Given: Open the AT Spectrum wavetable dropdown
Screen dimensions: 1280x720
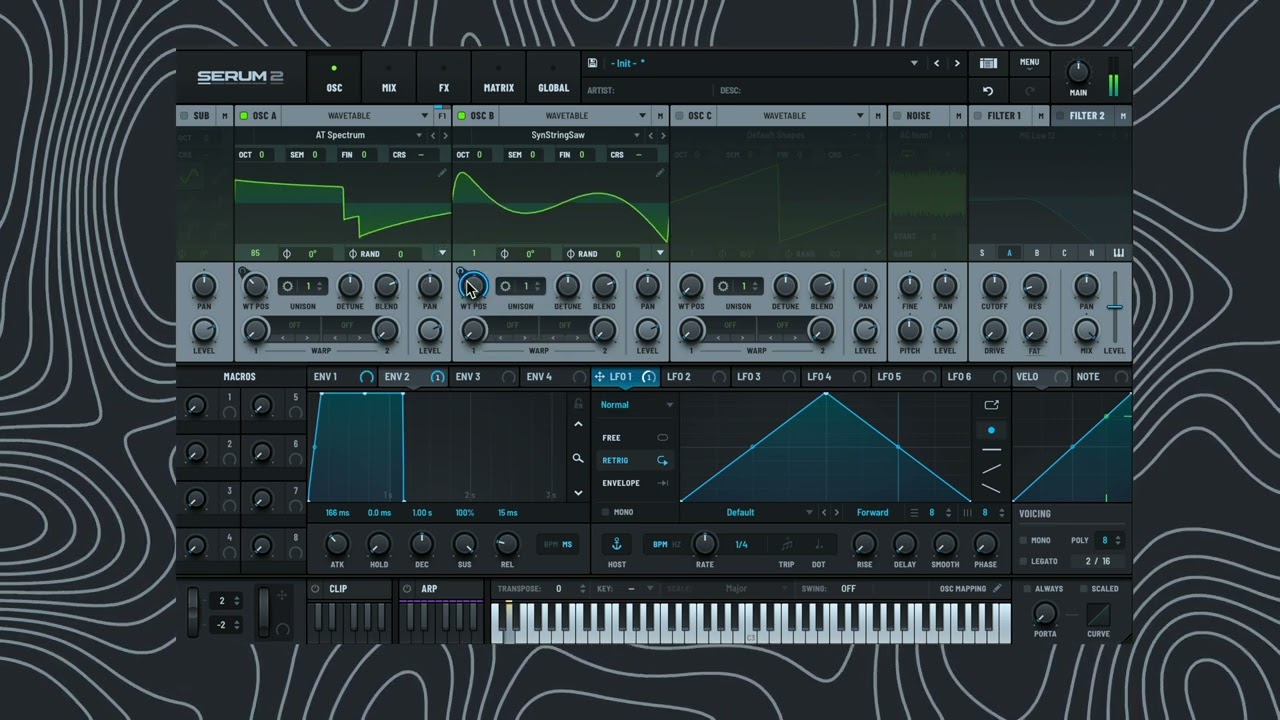Looking at the screenshot, I should 420,135.
